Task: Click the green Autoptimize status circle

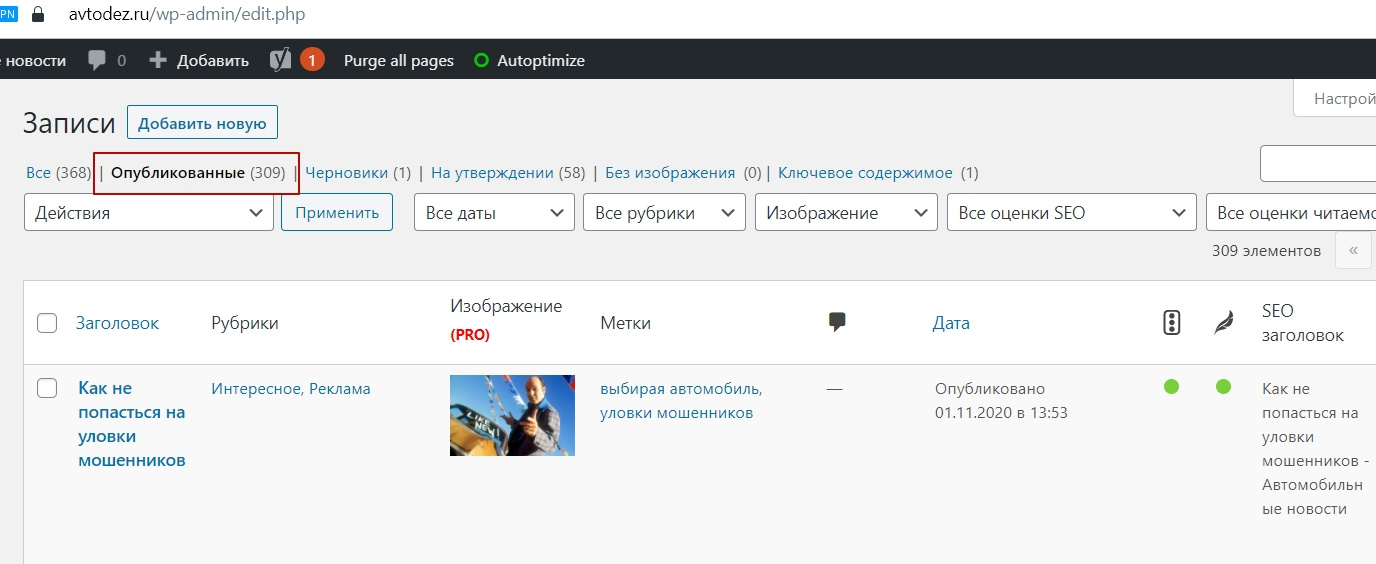Action: pyautogui.click(x=481, y=60)
